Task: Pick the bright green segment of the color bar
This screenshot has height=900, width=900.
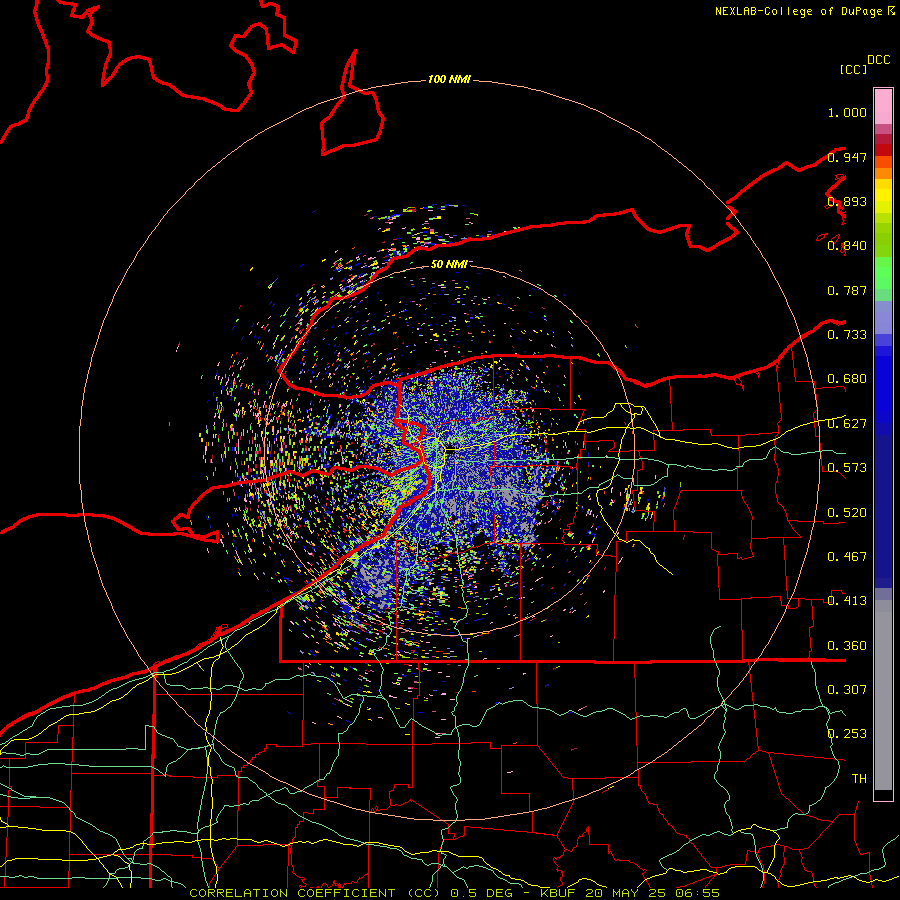Action: point(883,274)
